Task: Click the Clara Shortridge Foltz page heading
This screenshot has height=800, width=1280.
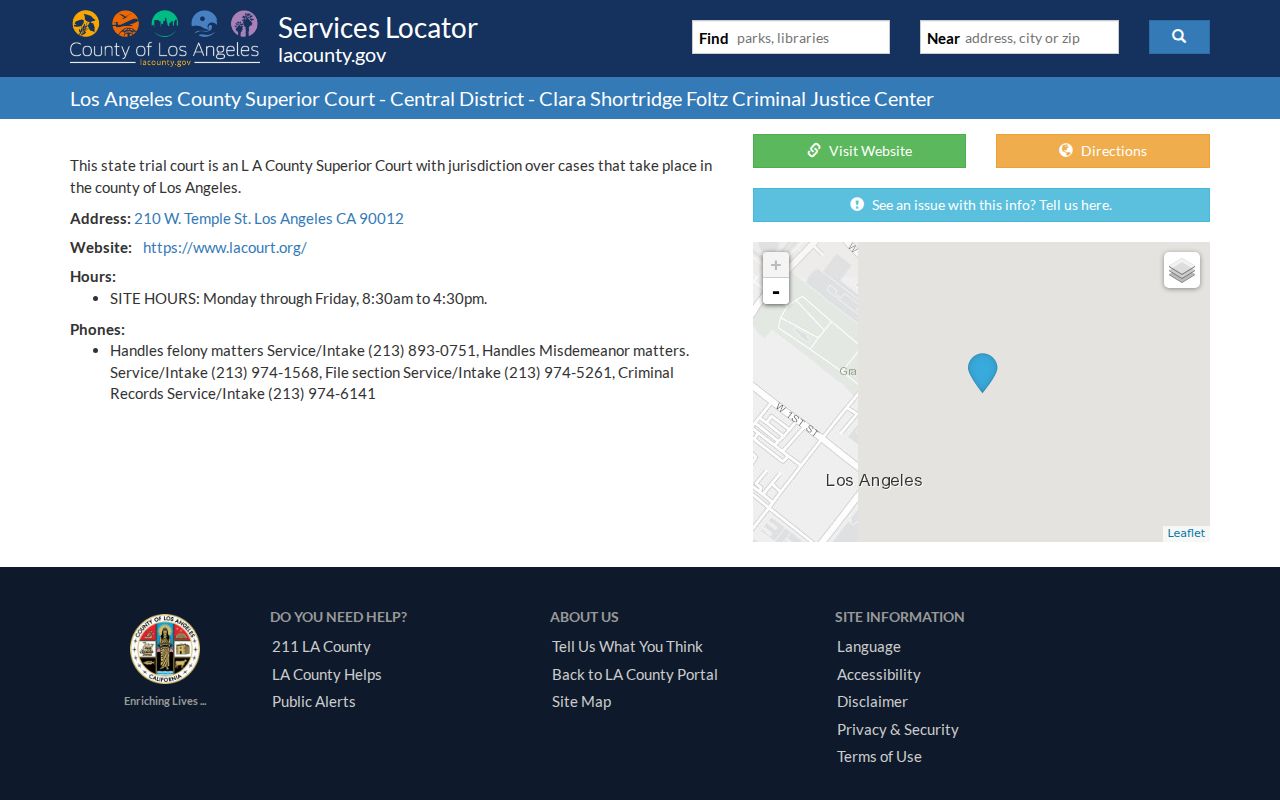Action: [502, 99]
